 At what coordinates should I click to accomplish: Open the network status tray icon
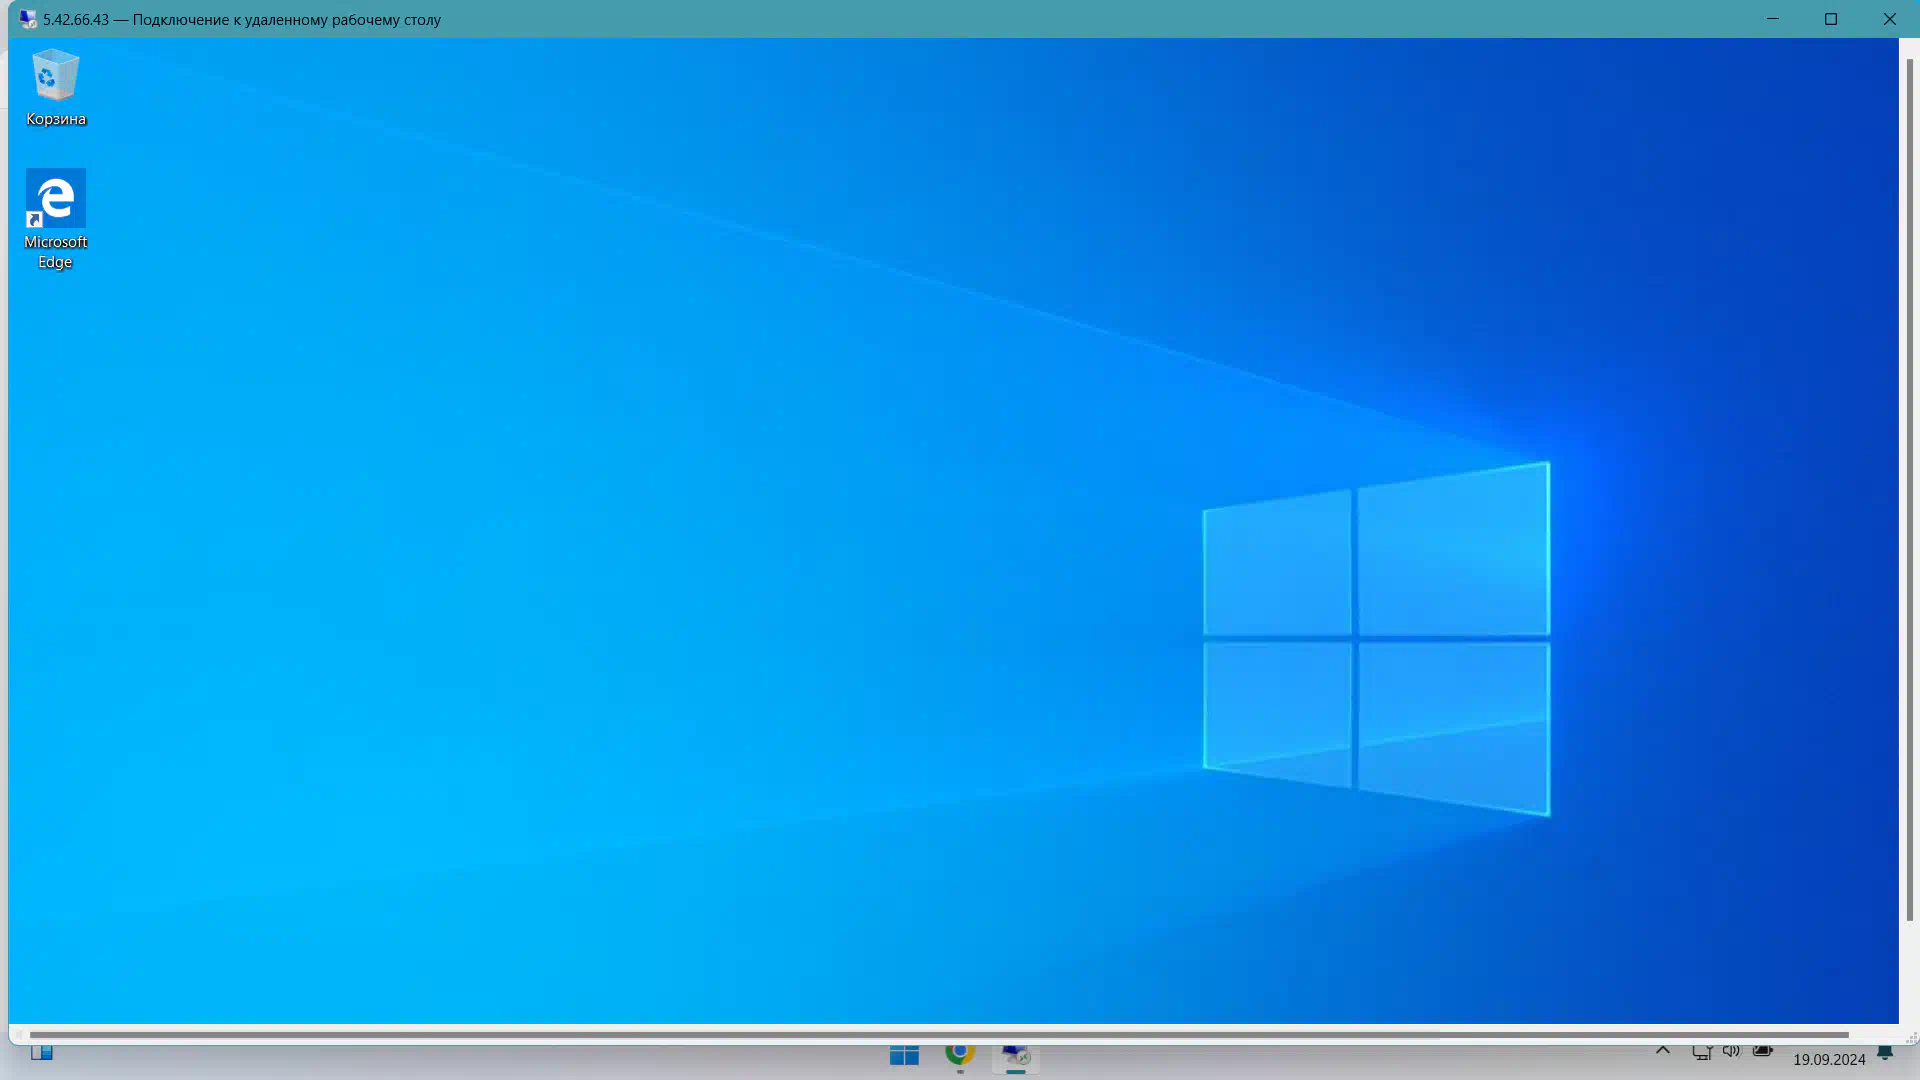pyautogui.click(x=1701, y=1052)
